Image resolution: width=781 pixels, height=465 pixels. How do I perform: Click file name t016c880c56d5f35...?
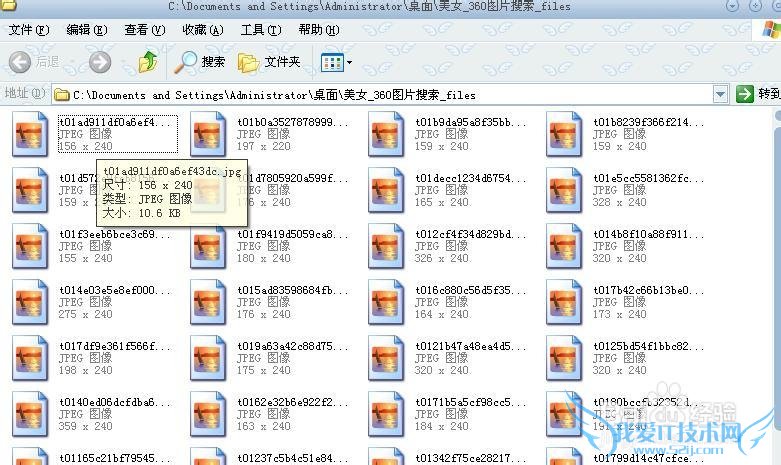point(471,290)
